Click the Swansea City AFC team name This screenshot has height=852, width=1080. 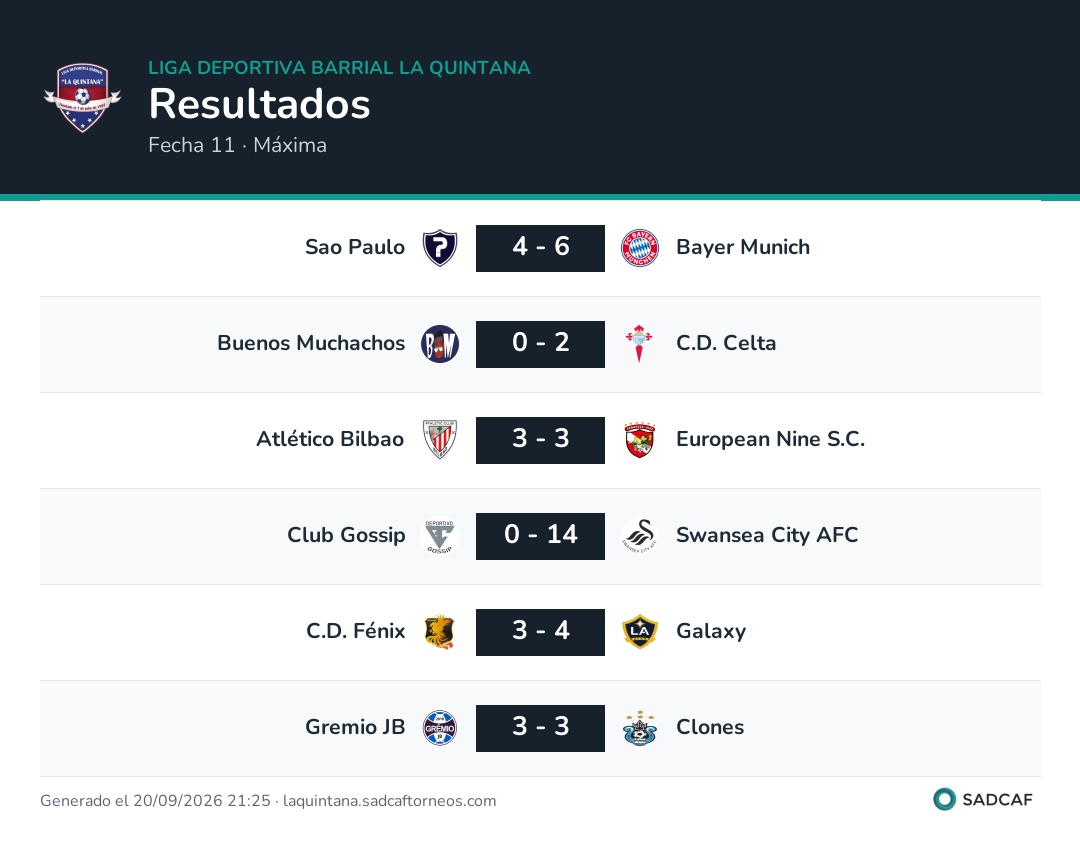click(767, 535)
